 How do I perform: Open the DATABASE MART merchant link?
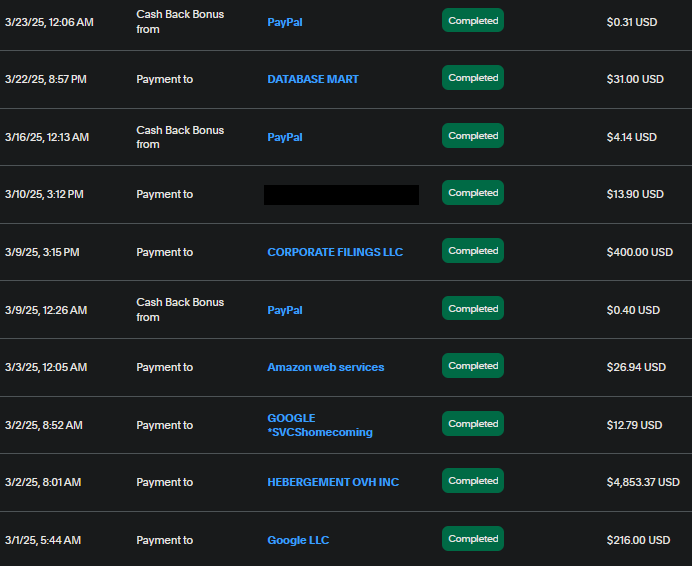click(x=313, y=79)
